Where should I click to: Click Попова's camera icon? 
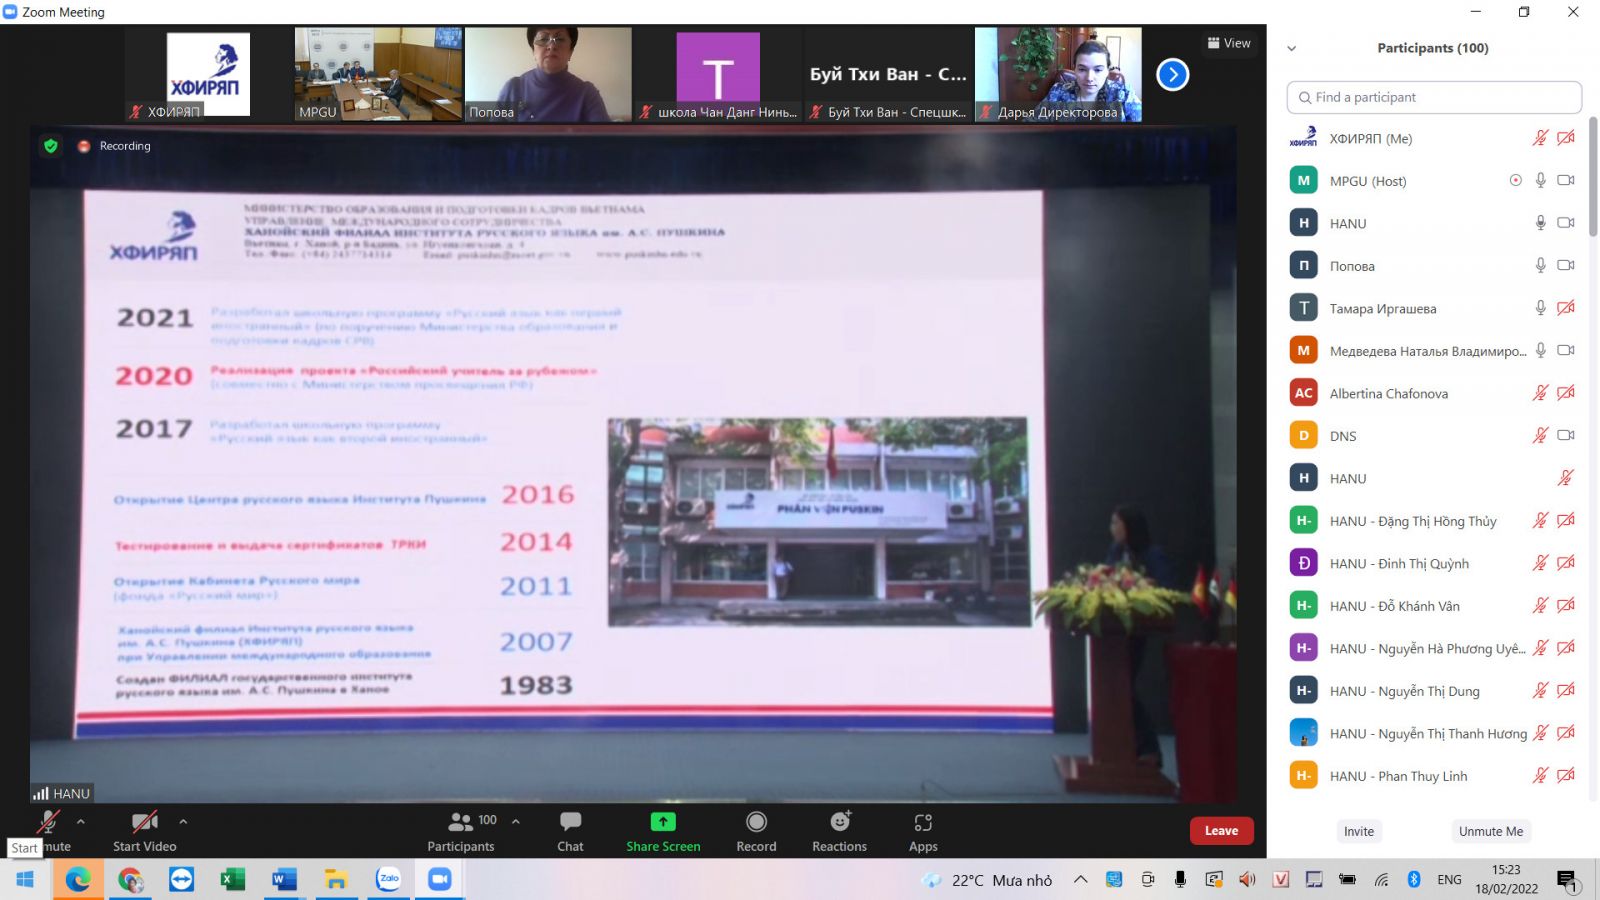click(x=1566, y=266)
